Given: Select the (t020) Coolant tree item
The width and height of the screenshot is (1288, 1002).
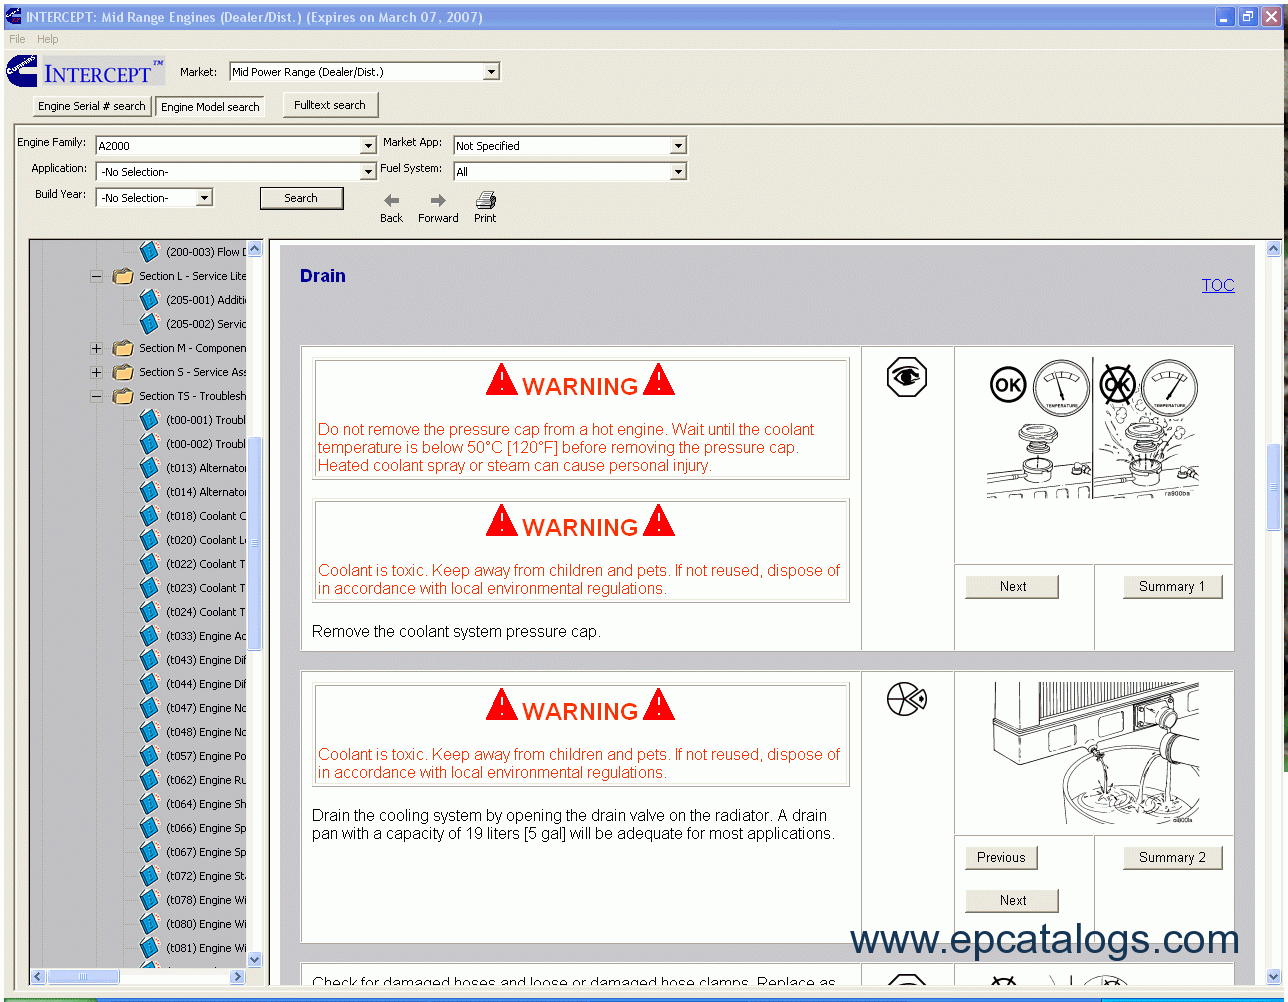Looking at the screenshot, I should click(x=206, y=540).
